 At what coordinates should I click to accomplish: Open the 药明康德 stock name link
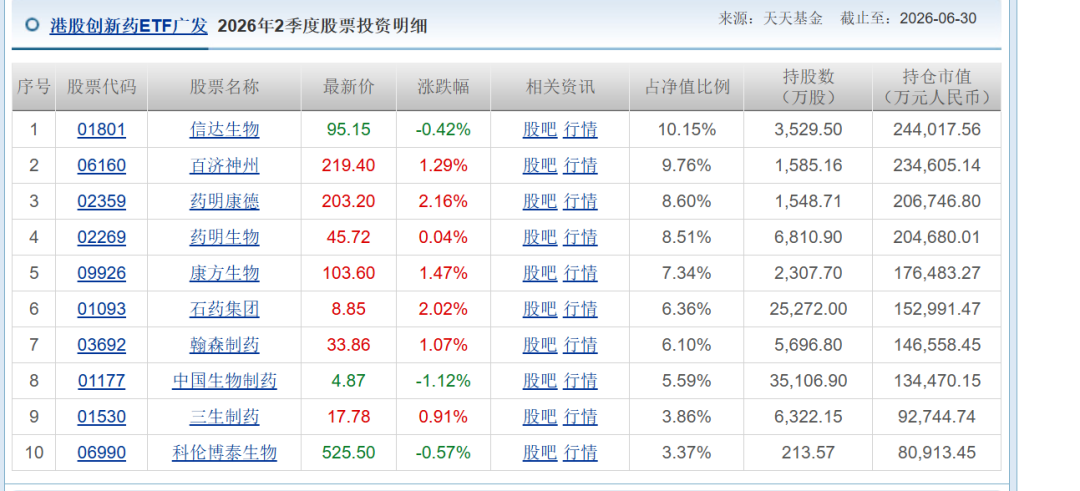tap(225, 201)
